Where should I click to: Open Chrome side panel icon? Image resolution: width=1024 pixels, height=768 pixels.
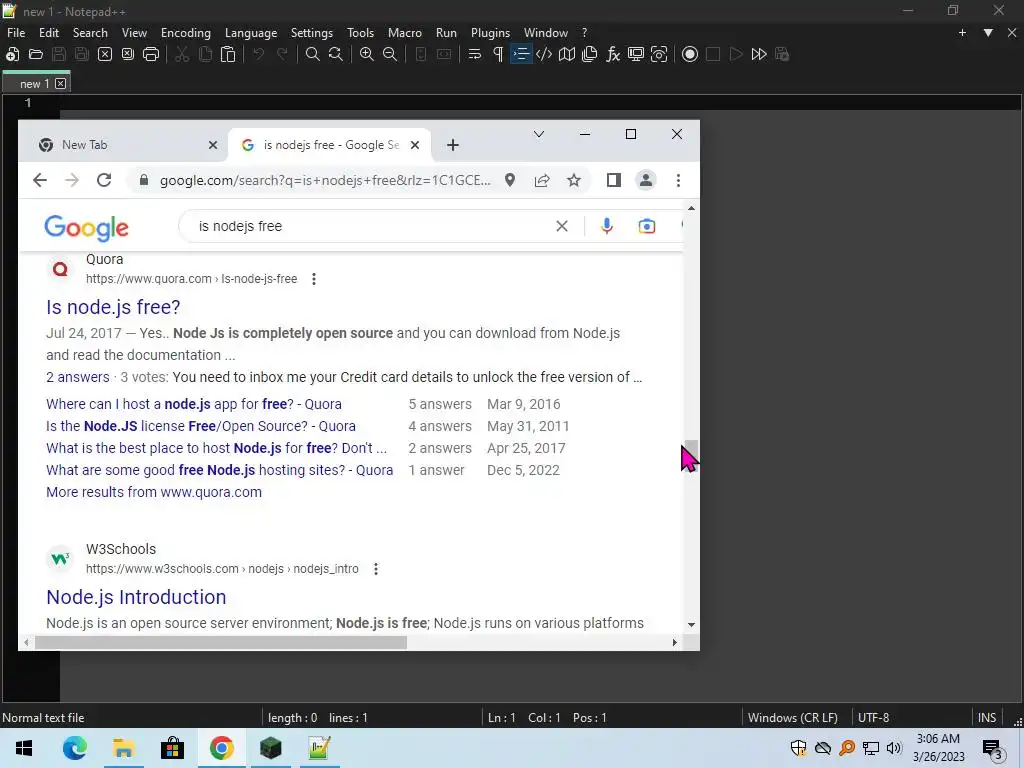(x=613, y=180)
